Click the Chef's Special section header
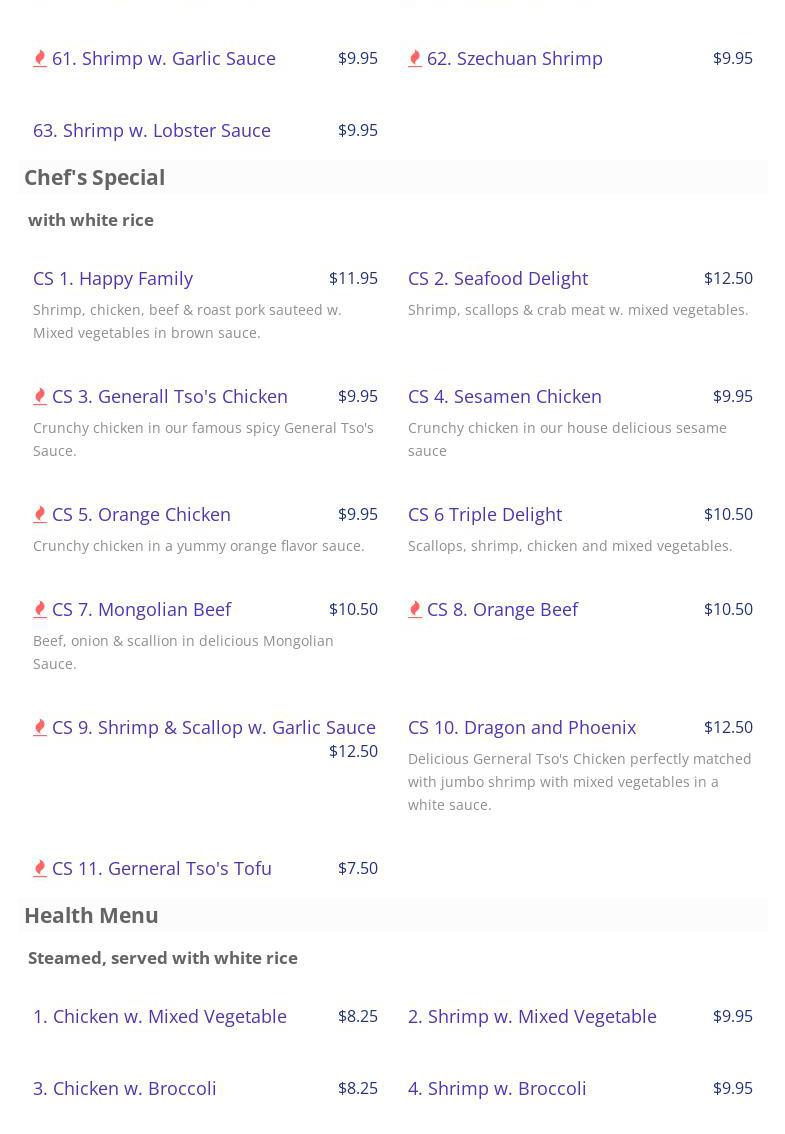The image size is (785, 1134). (x=95, y=177)
